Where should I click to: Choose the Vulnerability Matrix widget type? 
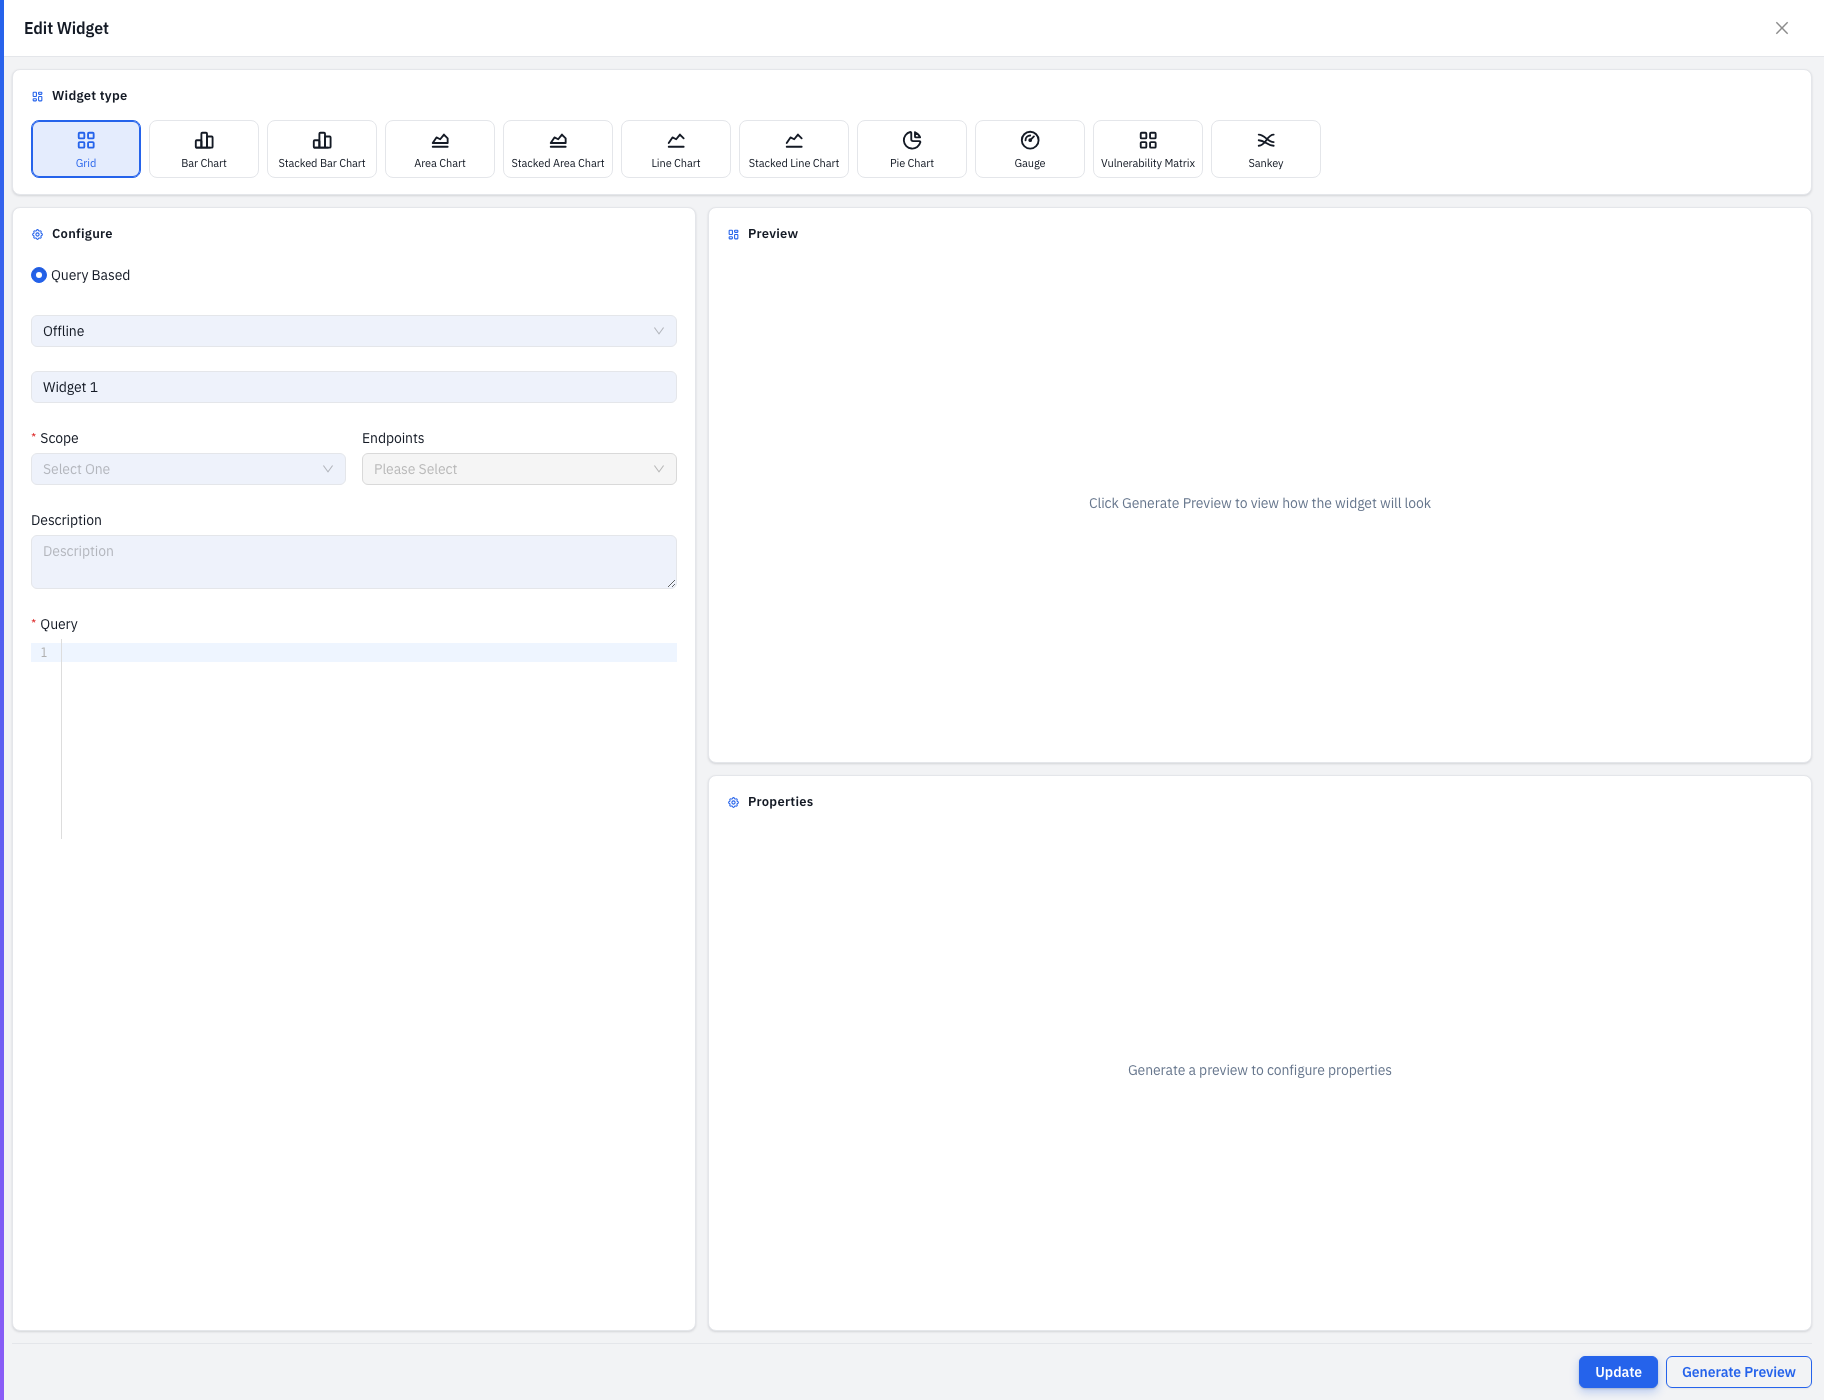(1148, 149)
